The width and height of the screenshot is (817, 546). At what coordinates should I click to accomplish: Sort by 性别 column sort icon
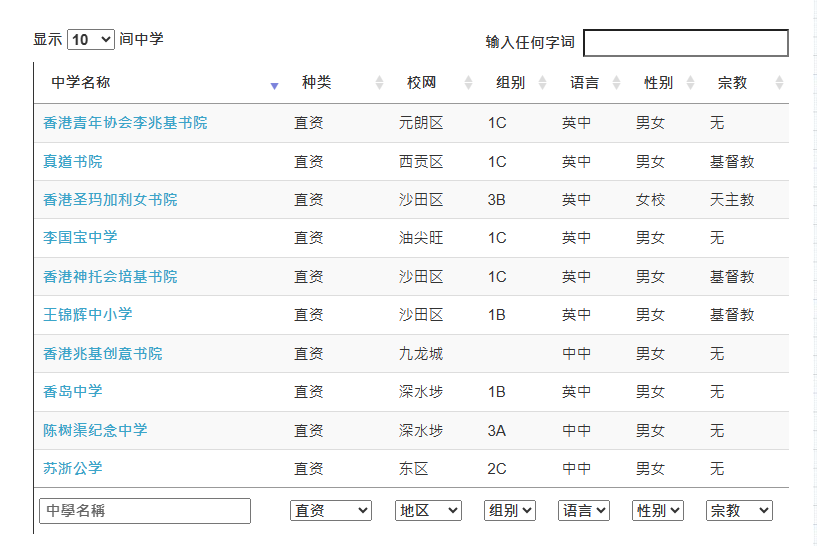click(x=690, y=82)
